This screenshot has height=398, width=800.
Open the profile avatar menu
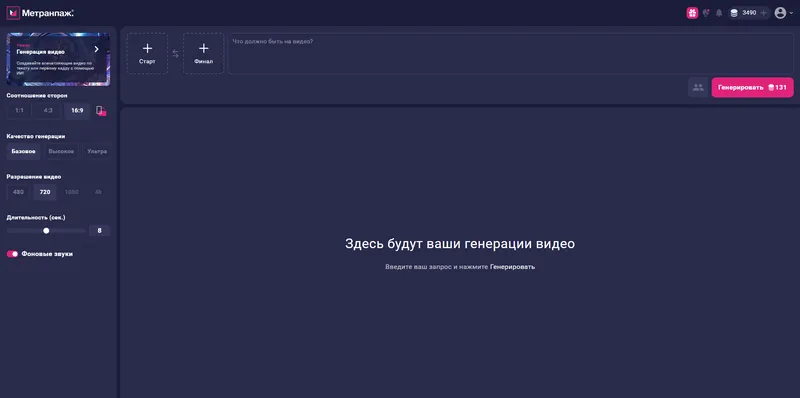tap(780, 13)
